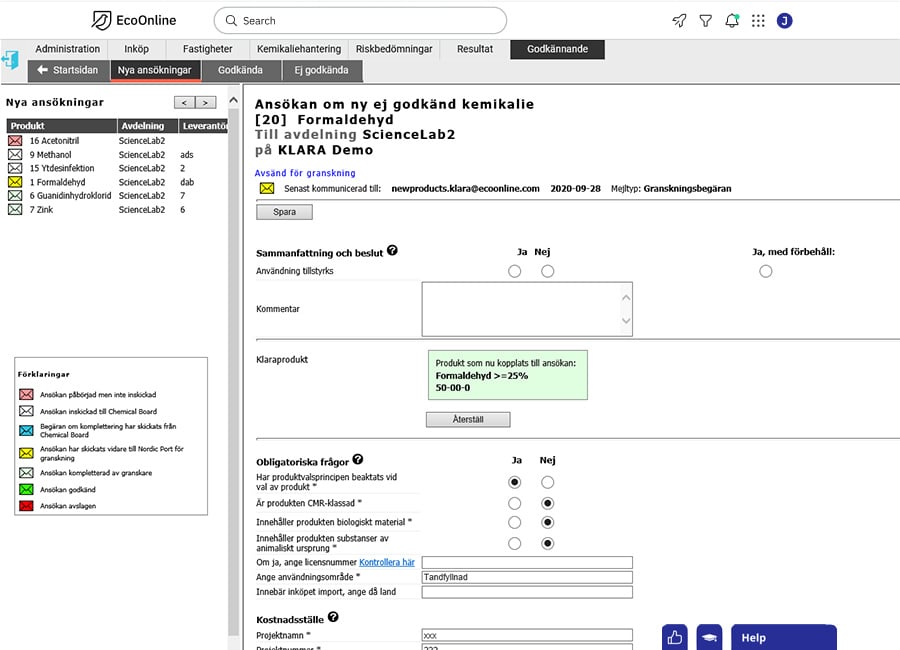Click yellow envelope for 1 Formaldehyd
The width and height of the screenshot is (900, 650).
point(15,182)
